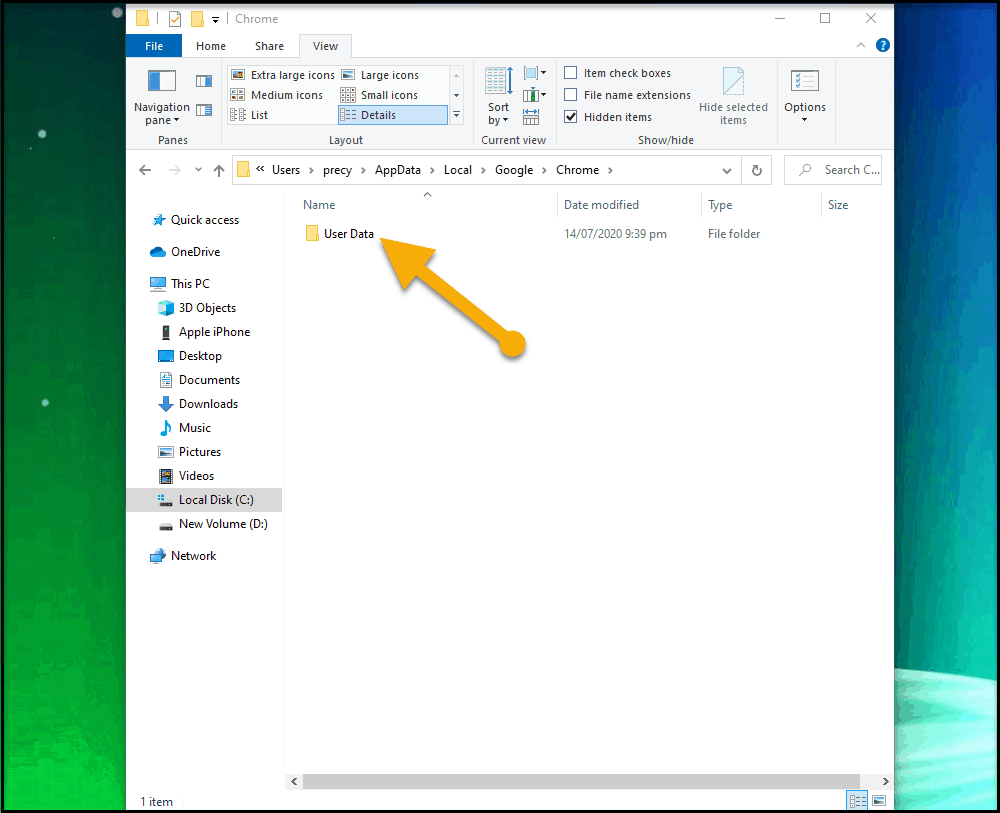Select This PC in navigation pane
The width and height of the screenshot is (1000, 813).
click(180, 284)
